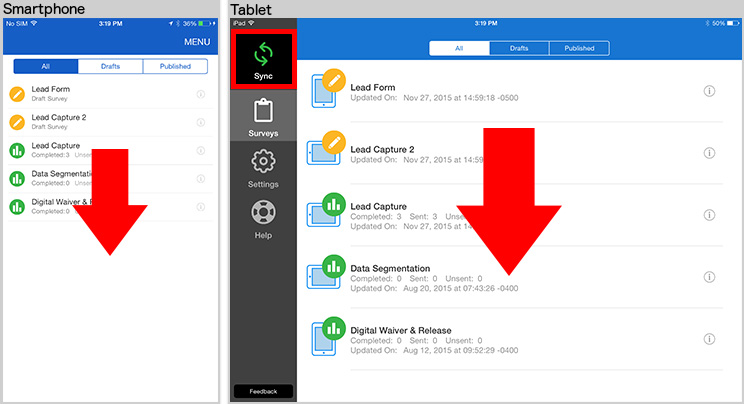744x404 pixels.
Task: Select the All tab on smartphone
Action: click(46, 66)
